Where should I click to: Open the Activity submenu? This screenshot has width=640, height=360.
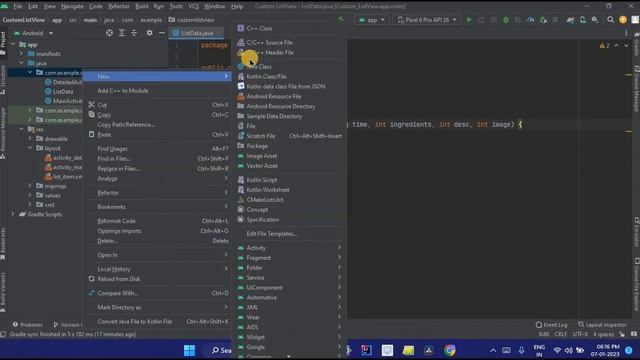point(289,248)
